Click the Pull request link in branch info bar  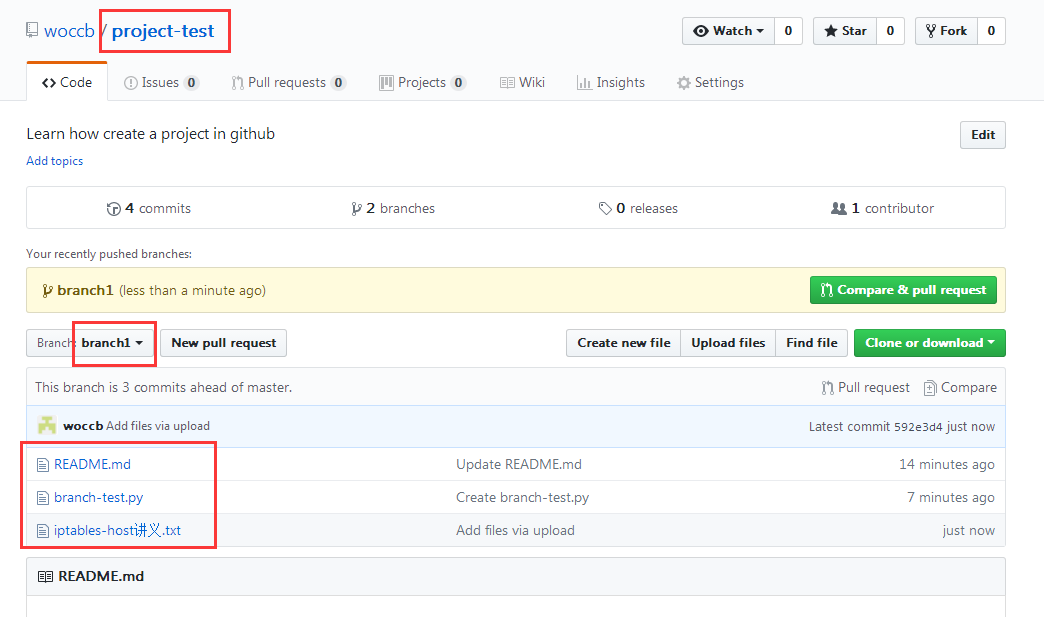[866, 387]
